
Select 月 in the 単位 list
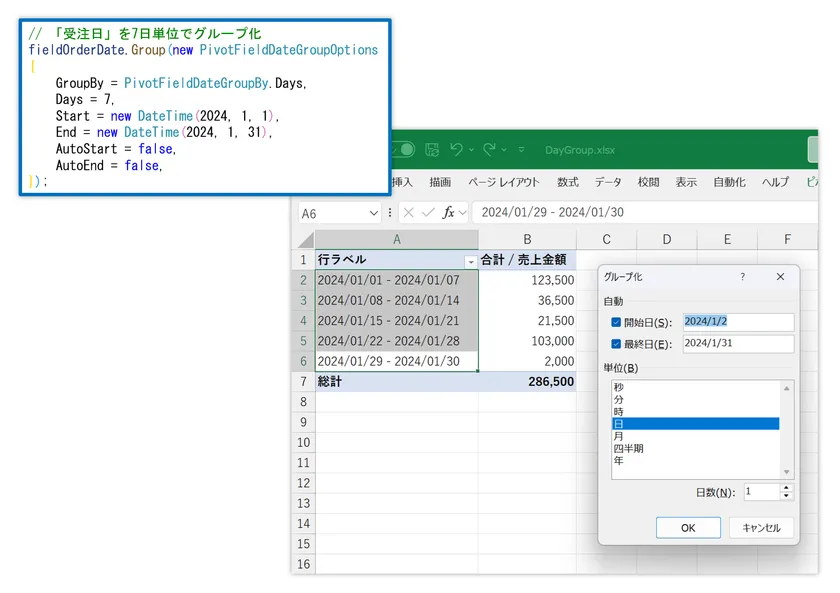(695, 436)
